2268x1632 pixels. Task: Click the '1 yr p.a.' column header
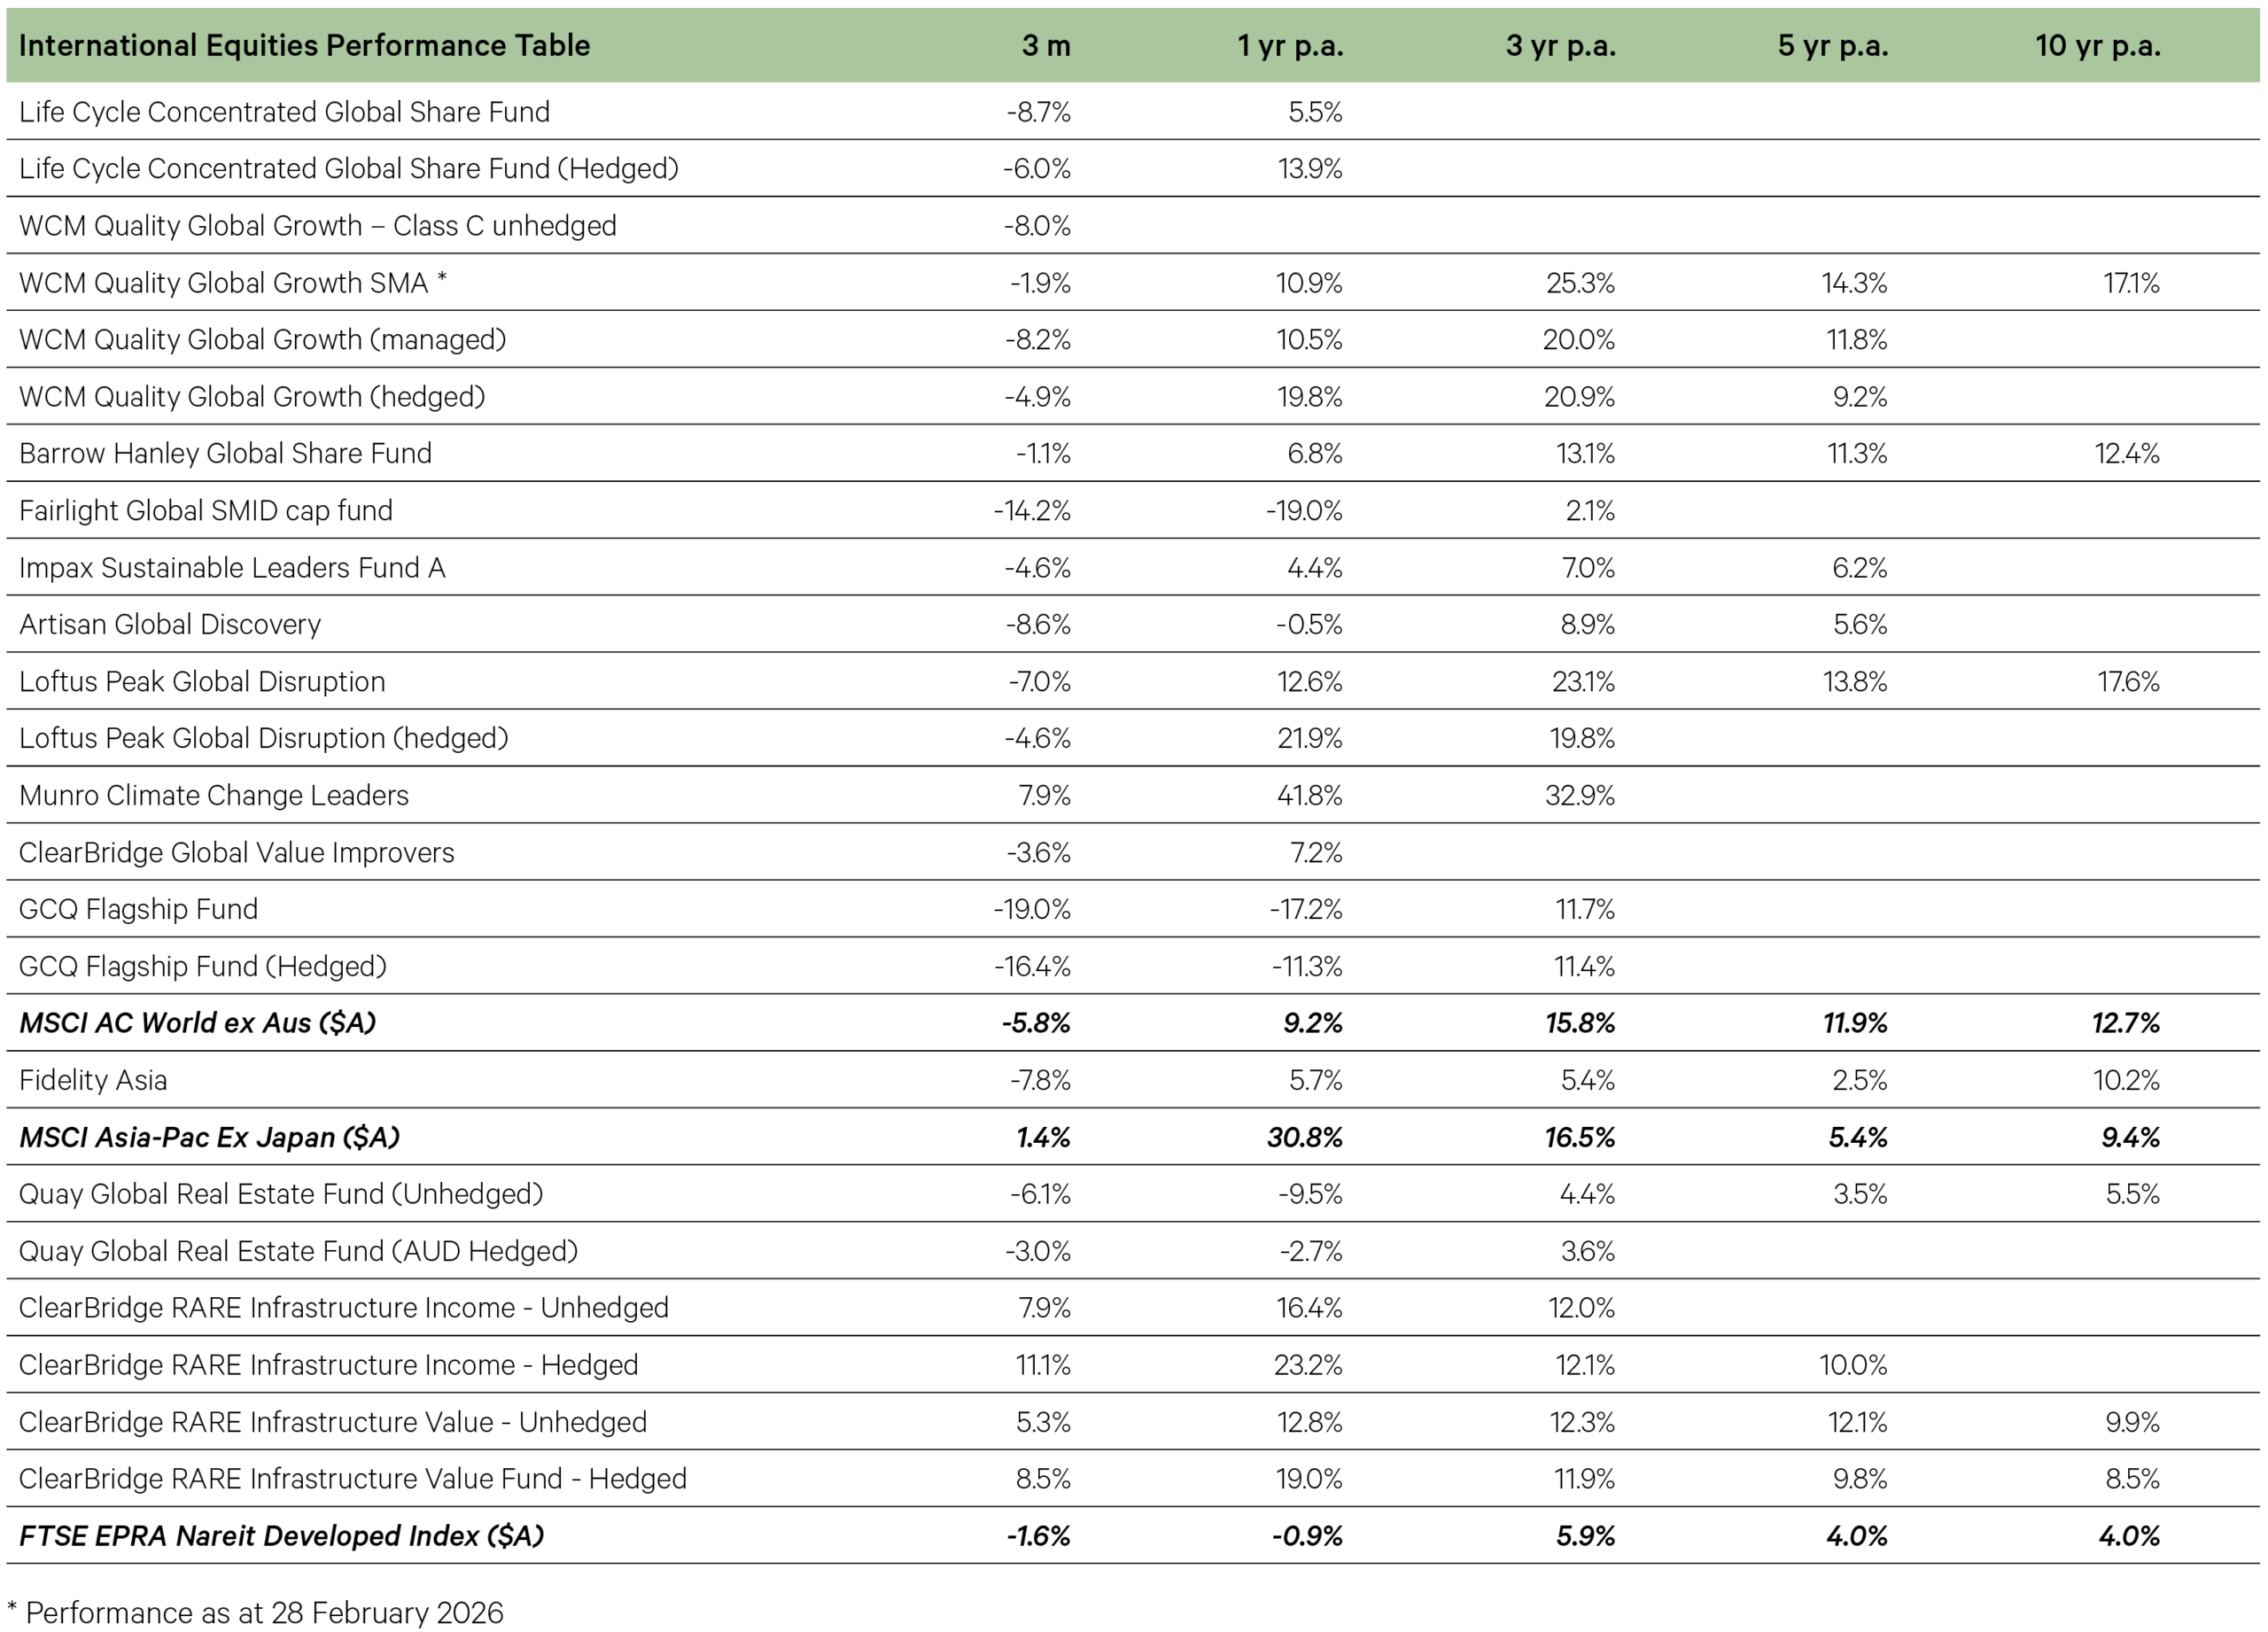(x=1290, y=46)
